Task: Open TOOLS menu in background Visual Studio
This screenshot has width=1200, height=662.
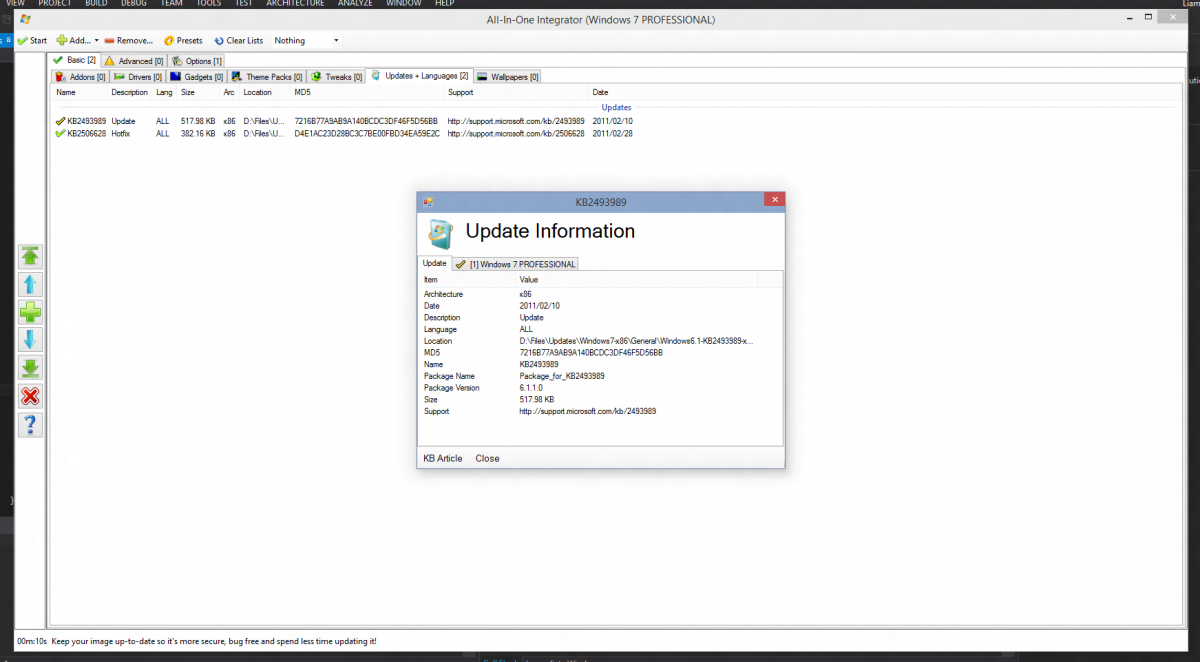Action: point(209,3)
